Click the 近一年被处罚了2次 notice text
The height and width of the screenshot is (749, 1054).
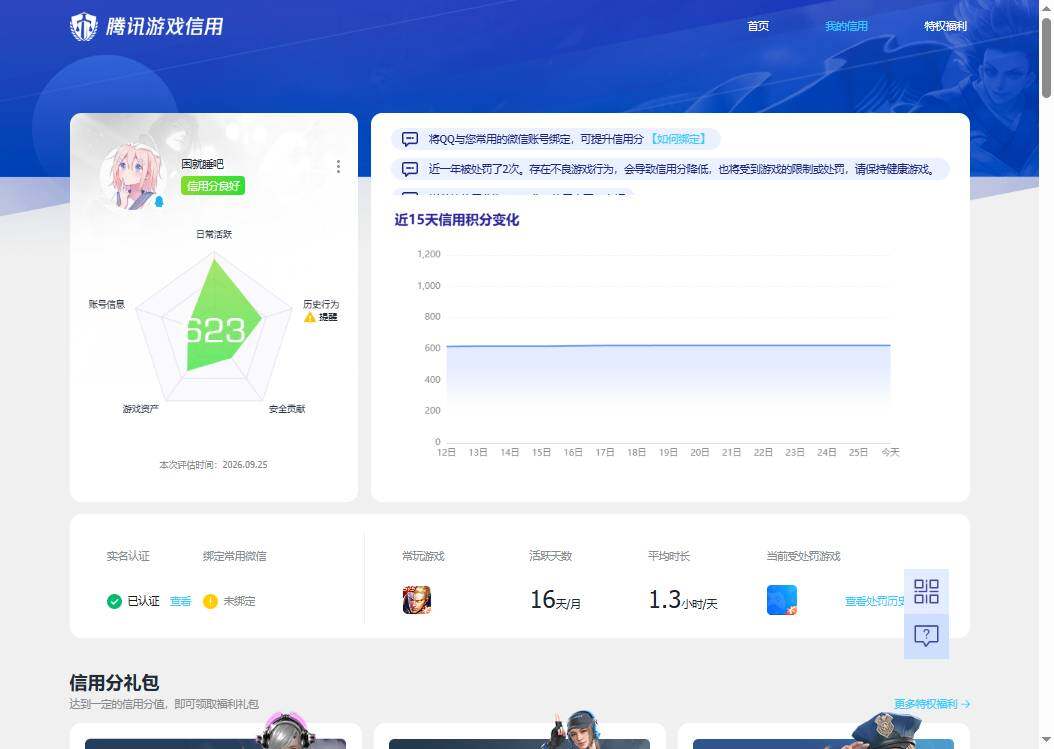[682, 169]
